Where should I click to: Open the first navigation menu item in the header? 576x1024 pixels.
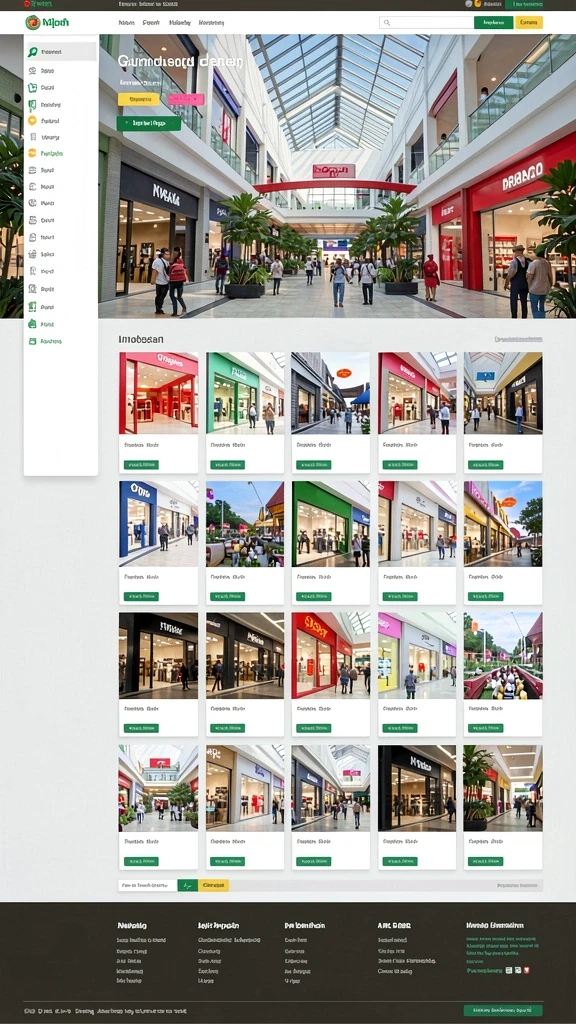click(x=126, y=23)
